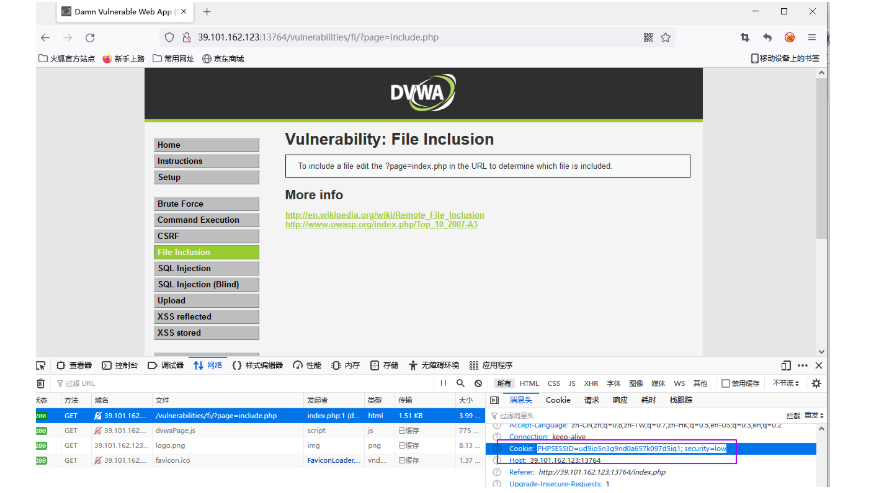Select the logo.png request row

pos(260,446)
